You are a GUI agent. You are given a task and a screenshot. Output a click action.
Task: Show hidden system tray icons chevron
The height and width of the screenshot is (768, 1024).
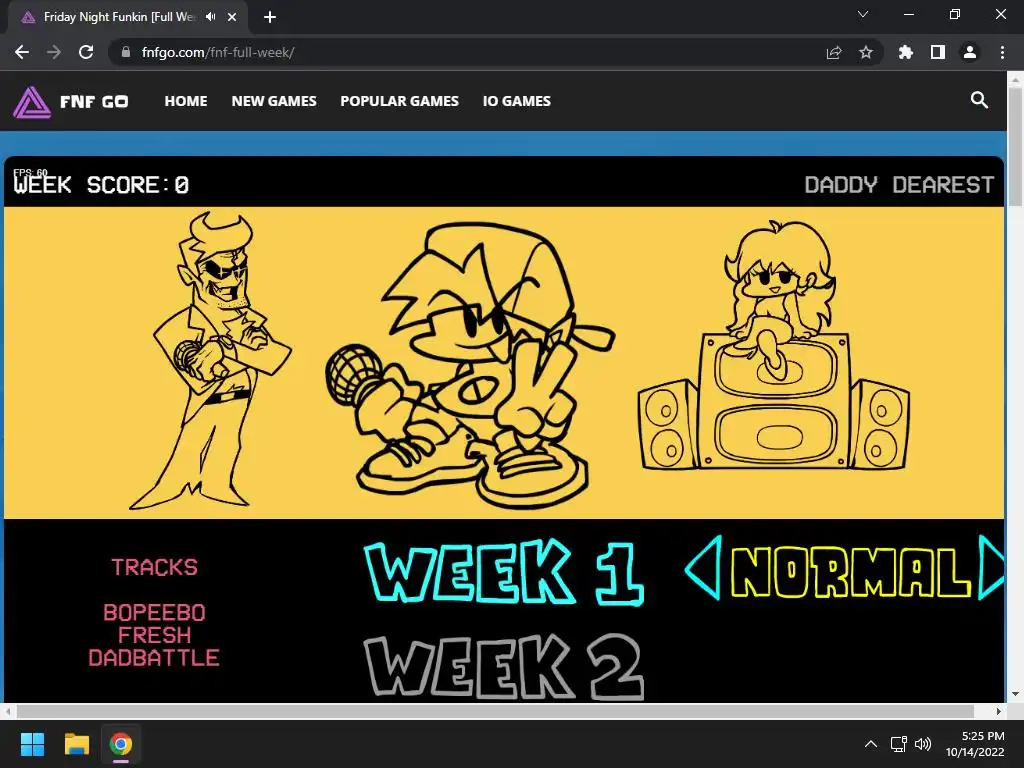tap(871, 744)
